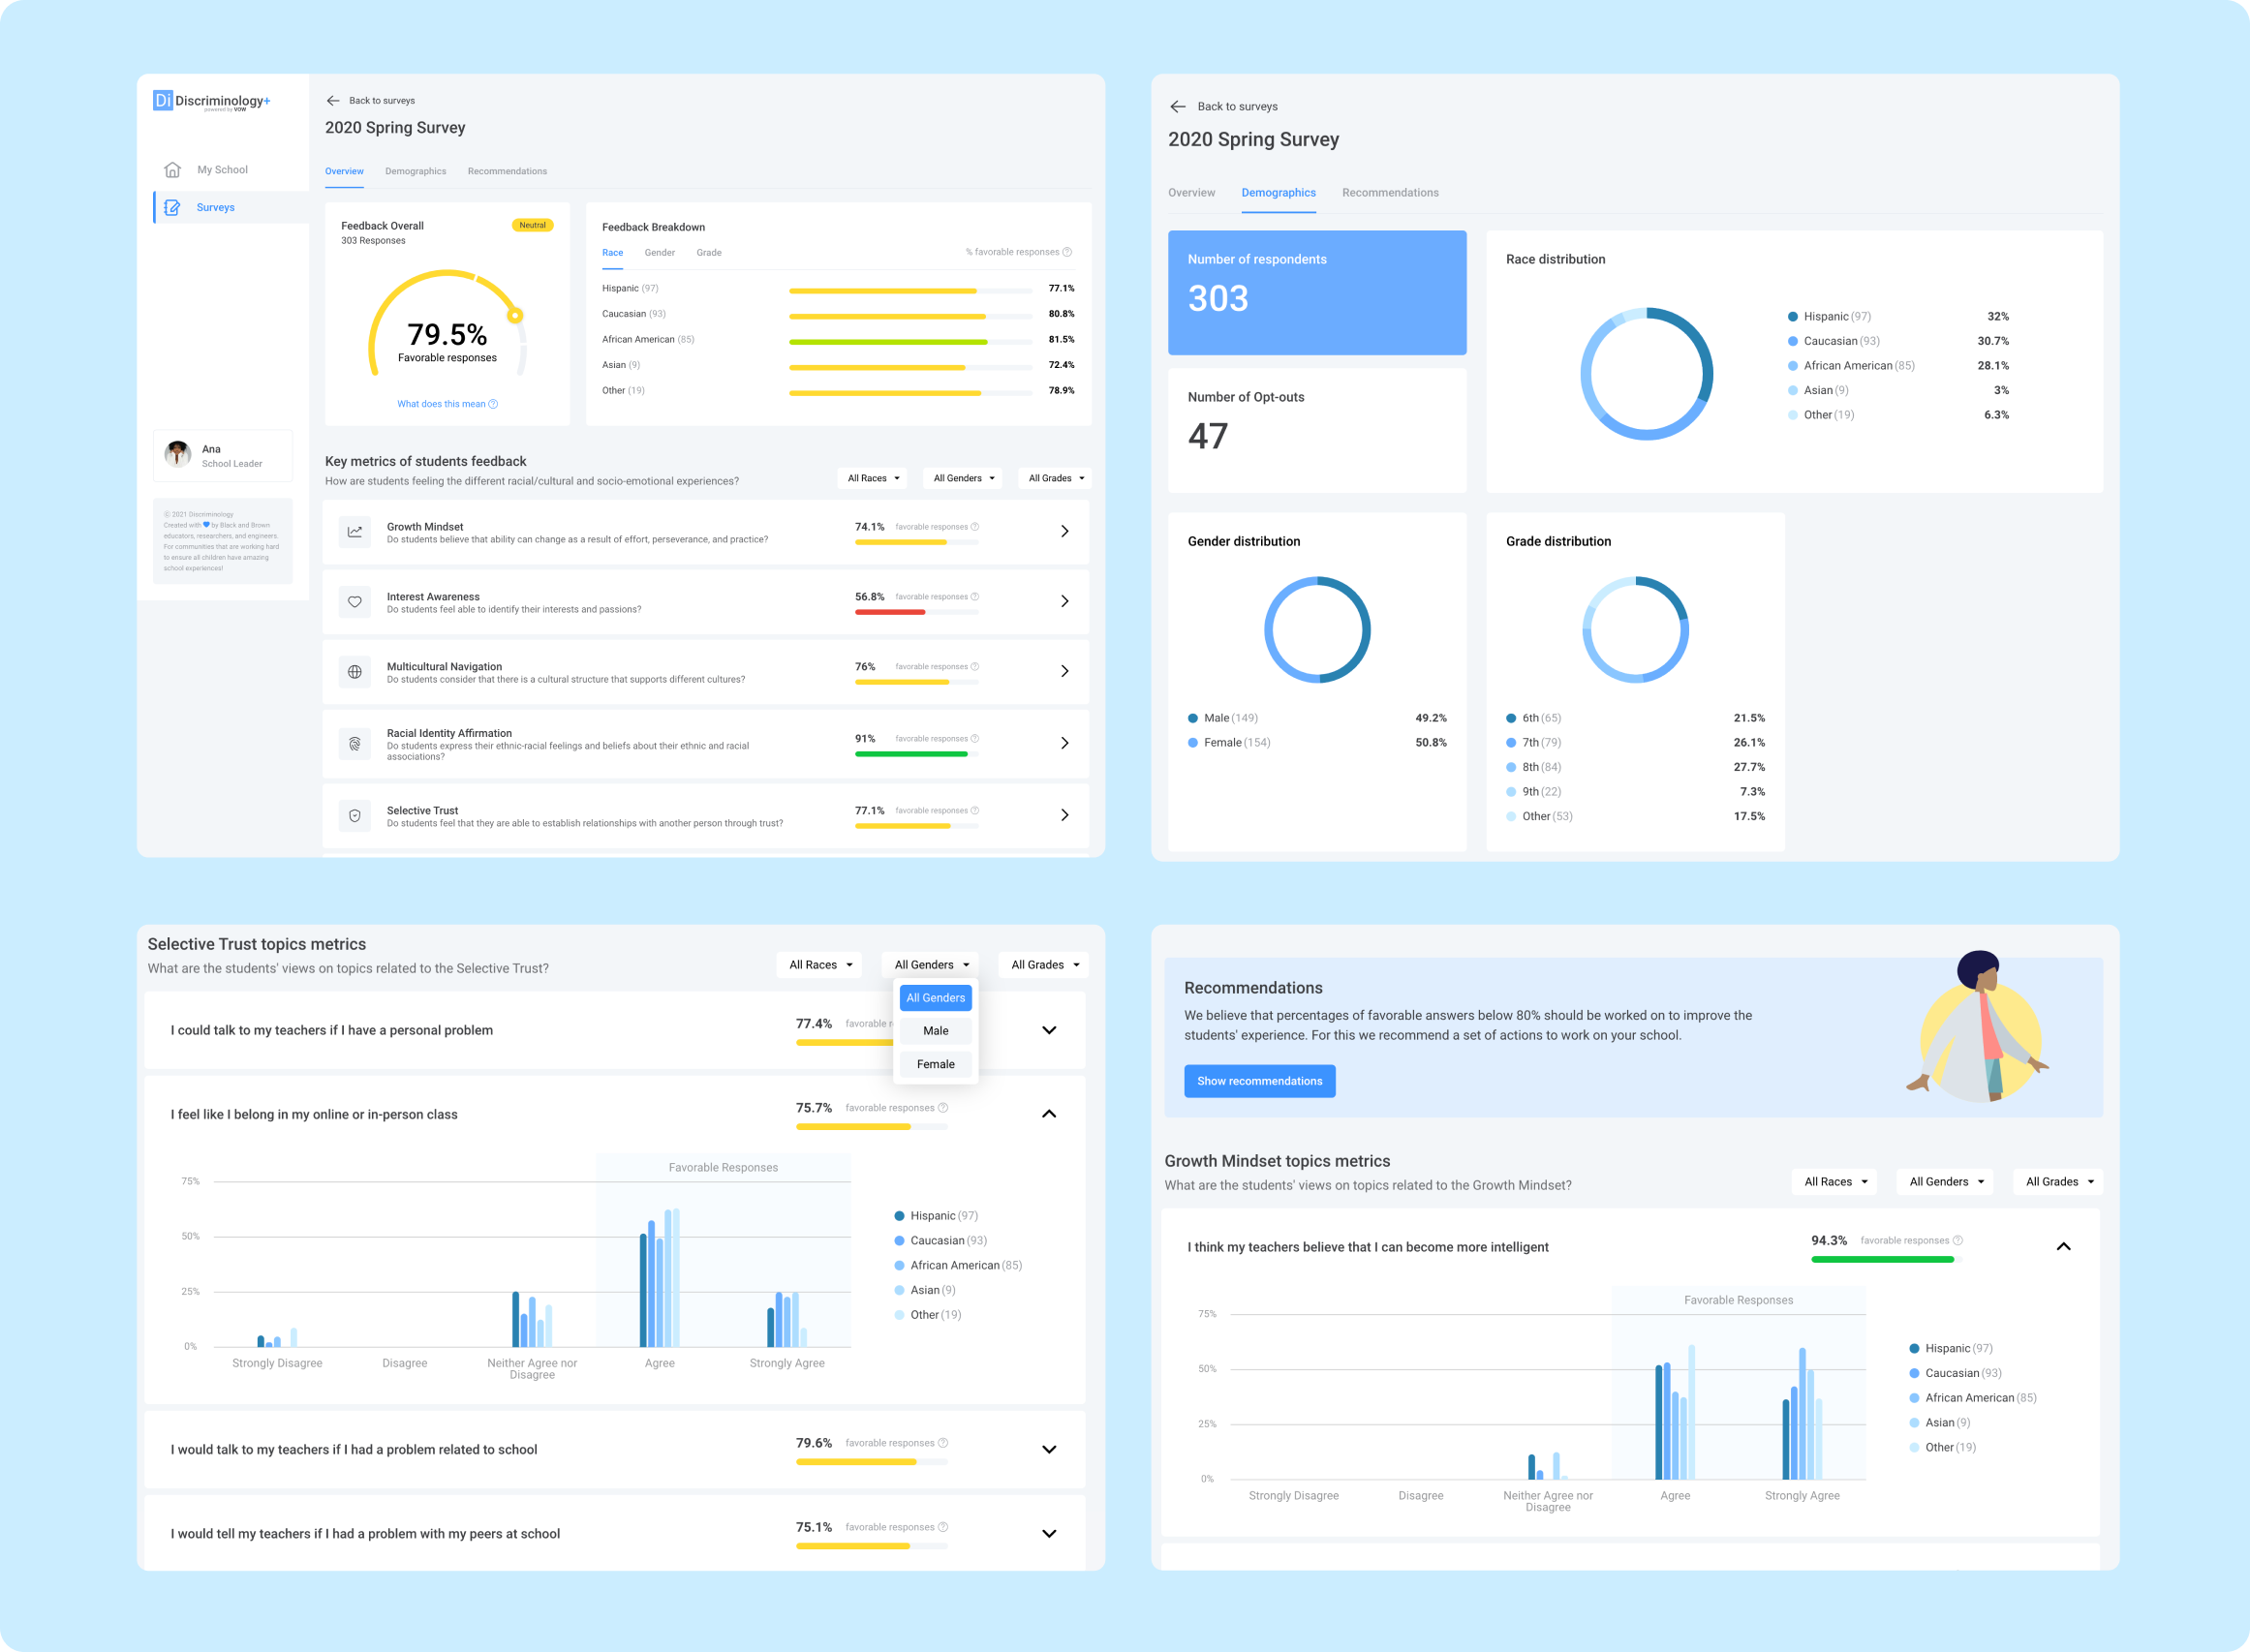Select Female in the gender dropdown list
2250x1652 pixels.
pos(935,1064)
